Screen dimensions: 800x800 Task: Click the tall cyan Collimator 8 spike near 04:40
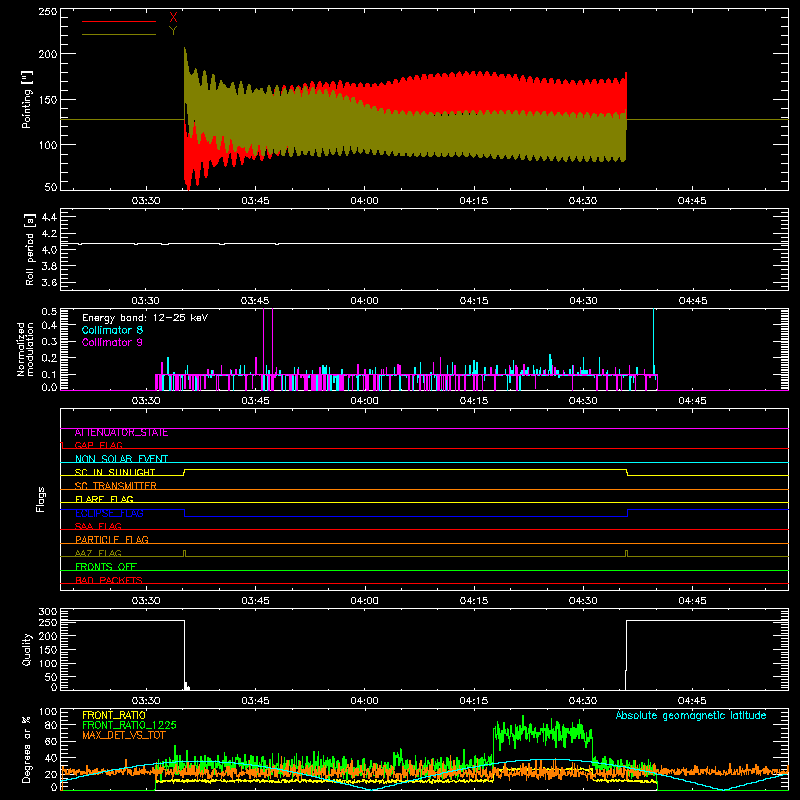654,342
